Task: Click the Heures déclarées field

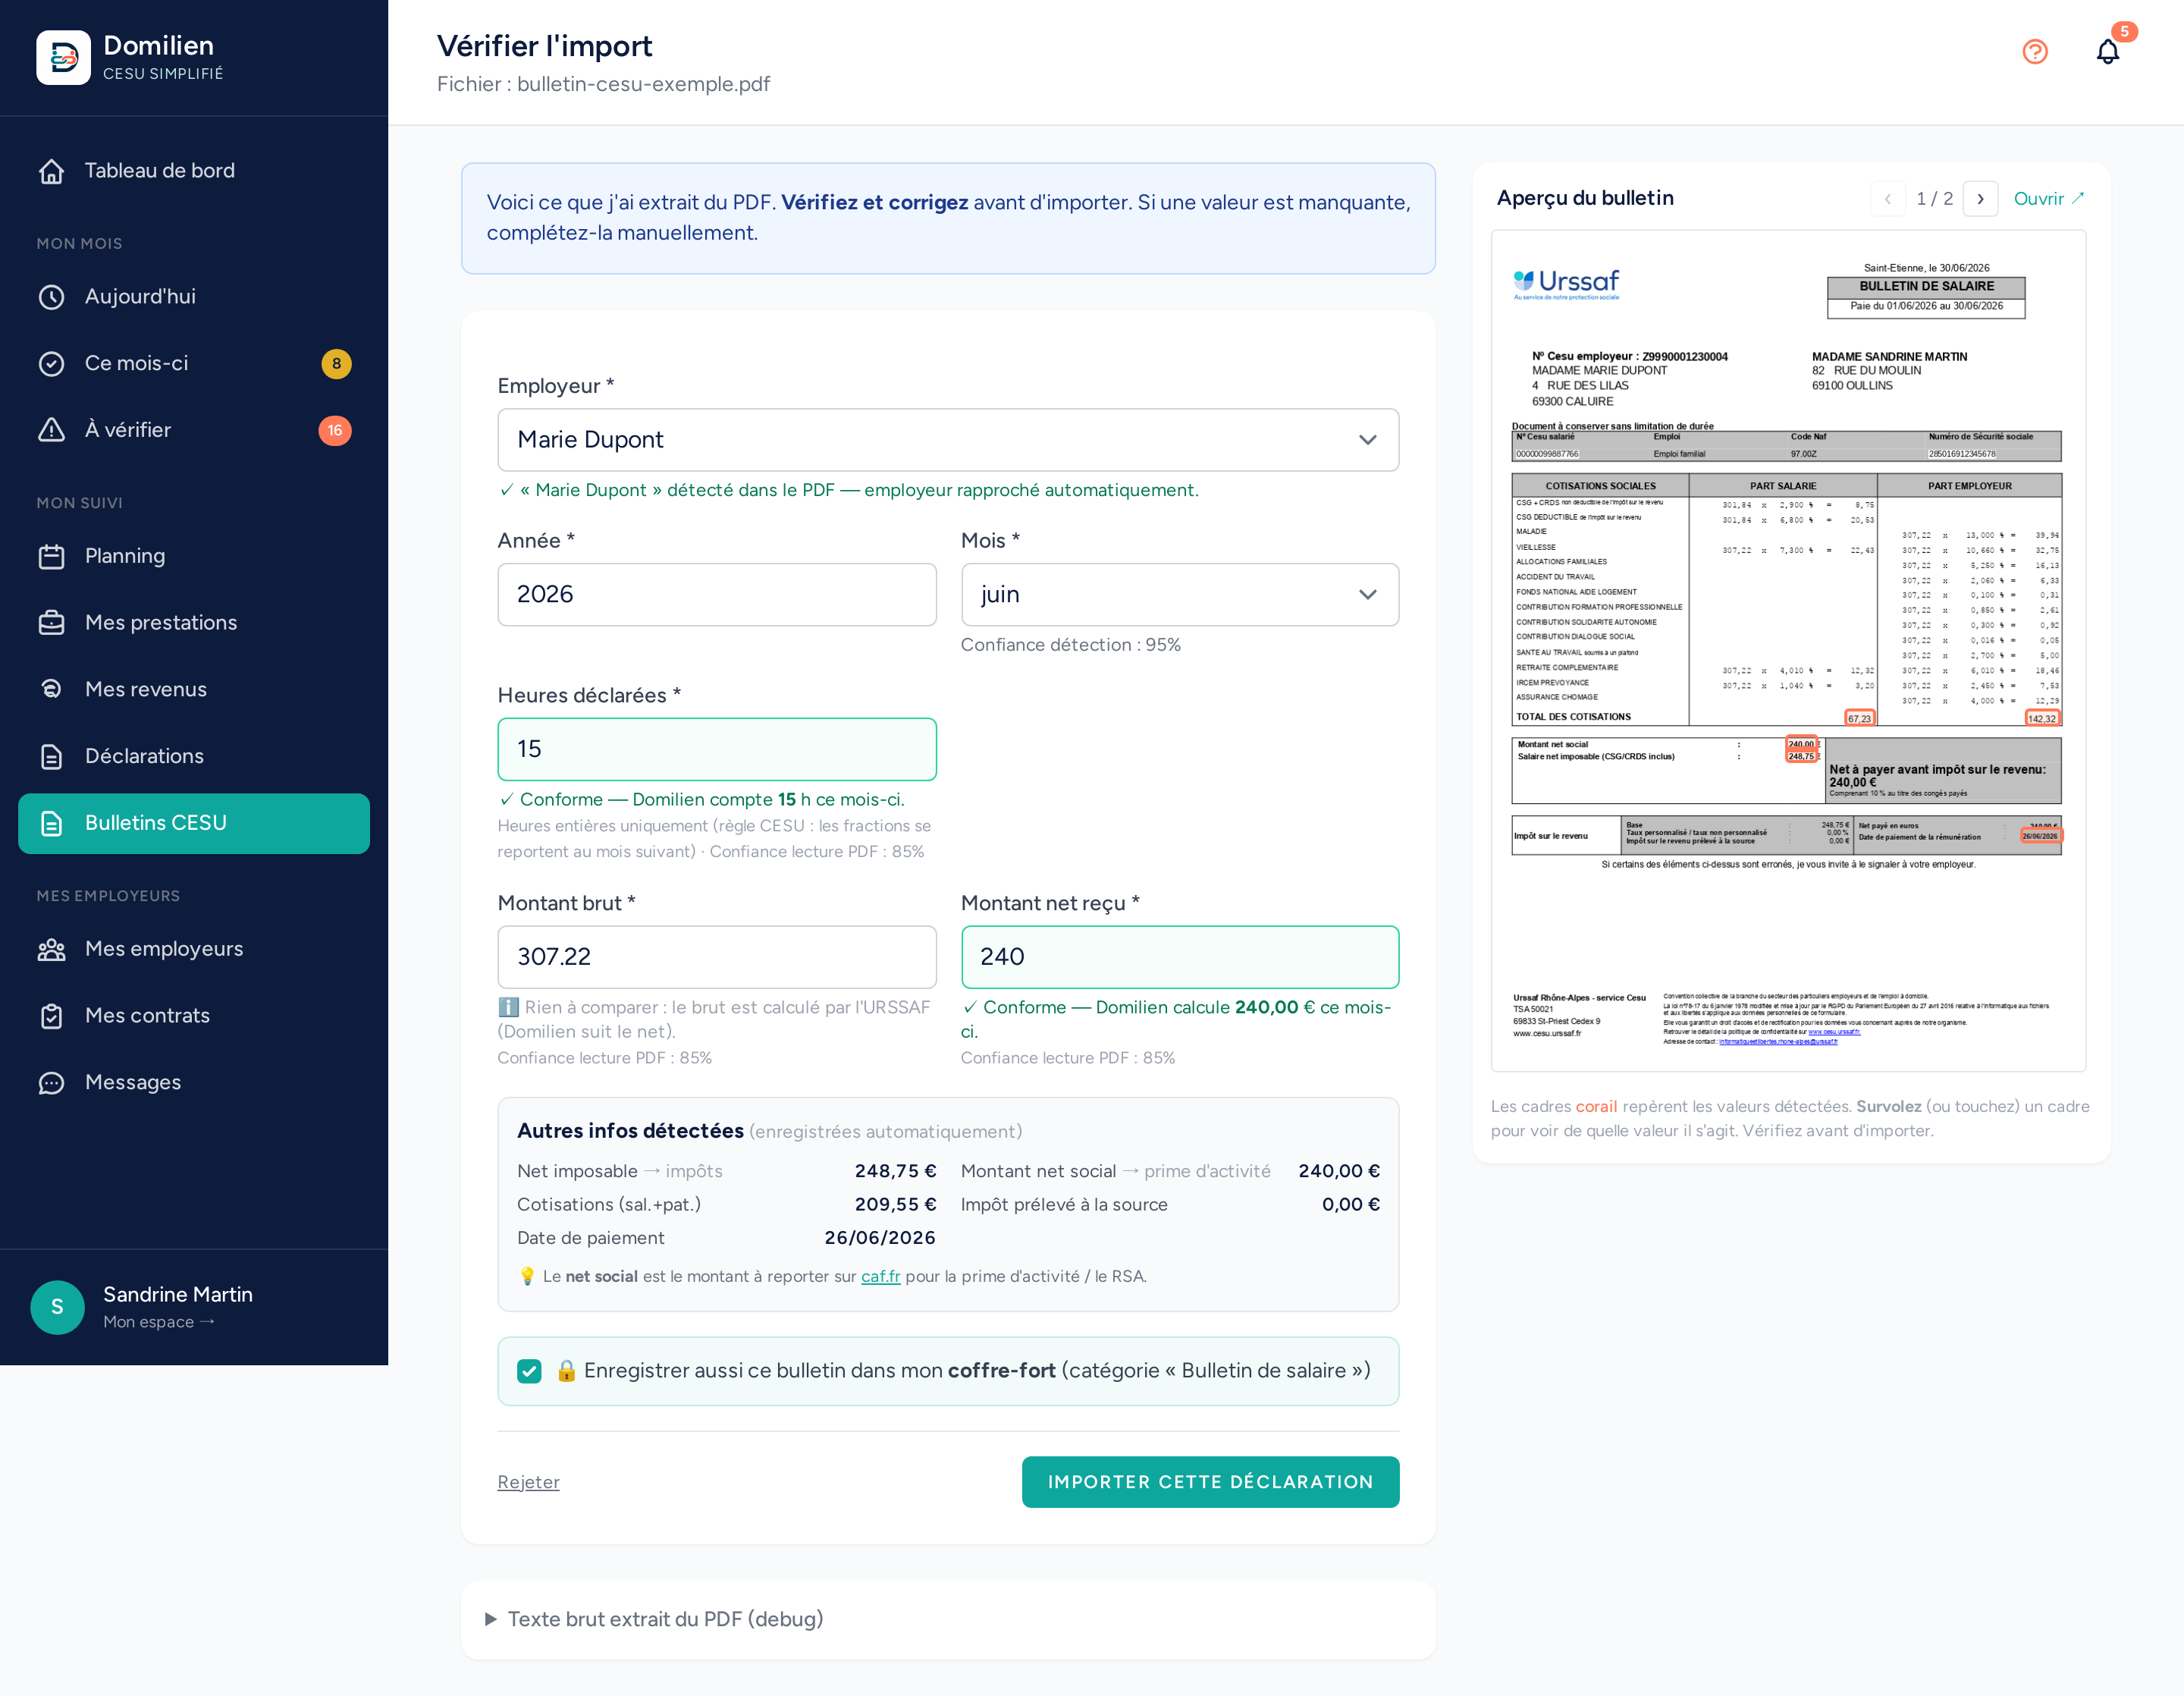Action: coord(717,750)
